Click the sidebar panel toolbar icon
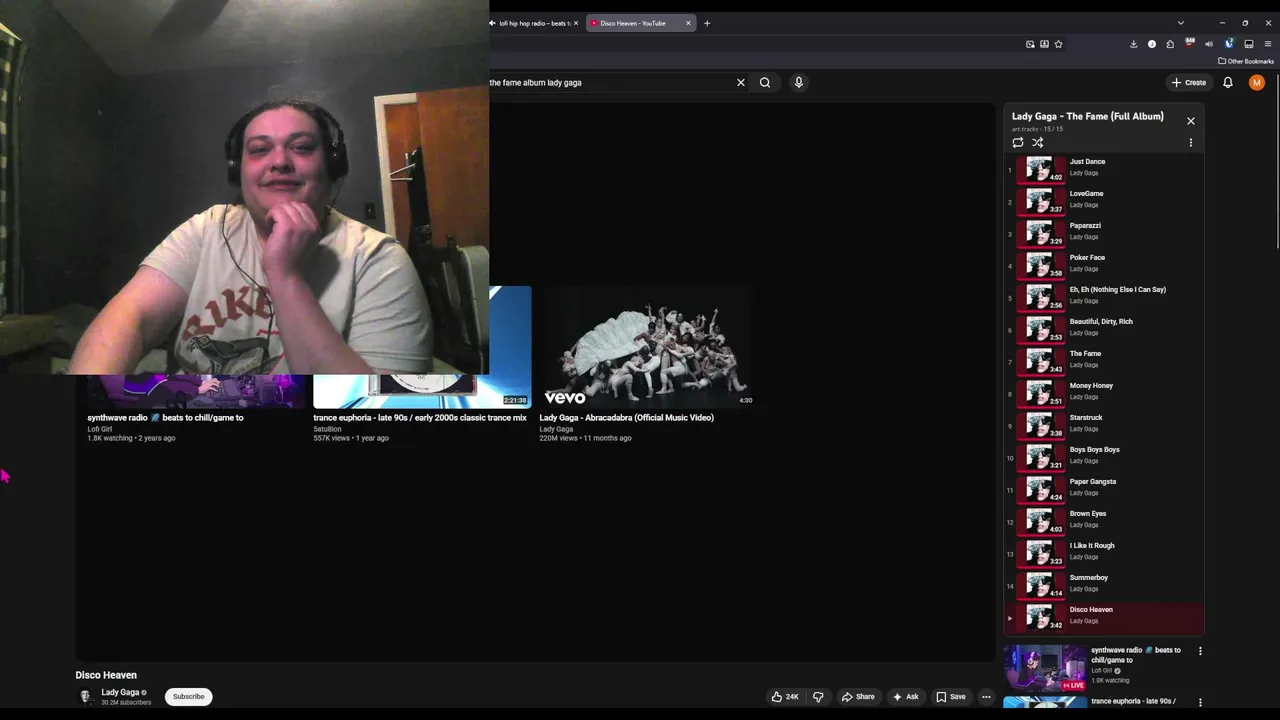This screenshot has height=720, width=1280. coord(1248,44)
